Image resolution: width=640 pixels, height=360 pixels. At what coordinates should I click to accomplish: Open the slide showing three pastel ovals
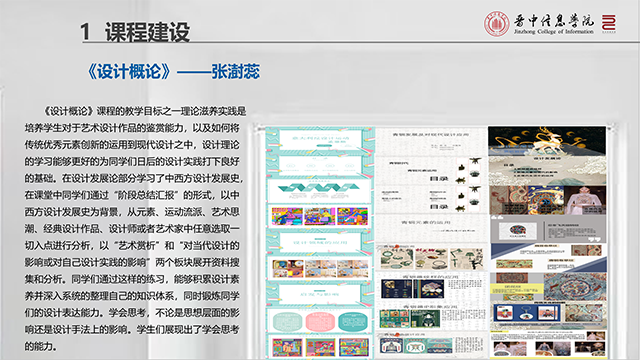coord(320,321)
